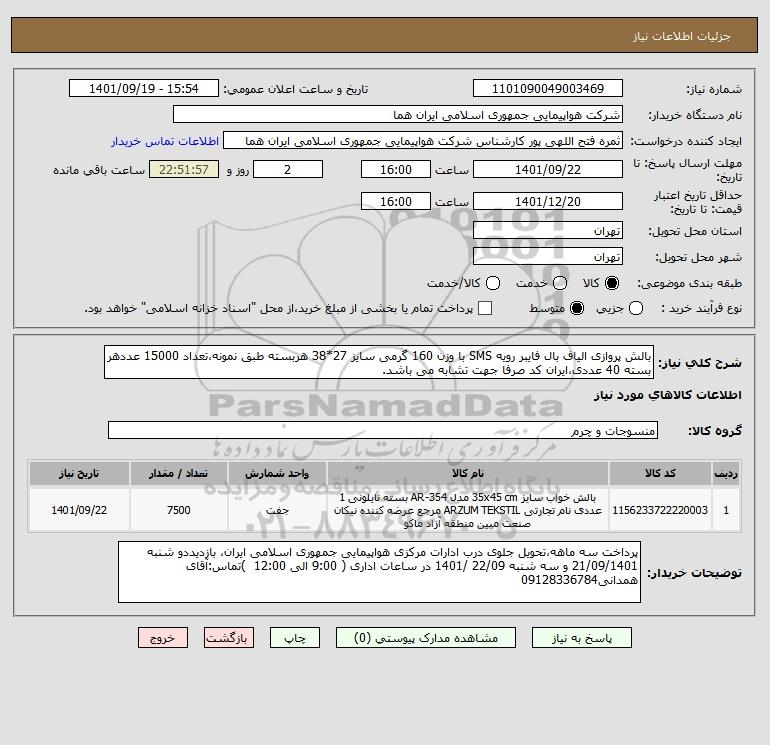Select the کالا radio button
The width and height of the screenshot is (770, 745).
point(612,283)
